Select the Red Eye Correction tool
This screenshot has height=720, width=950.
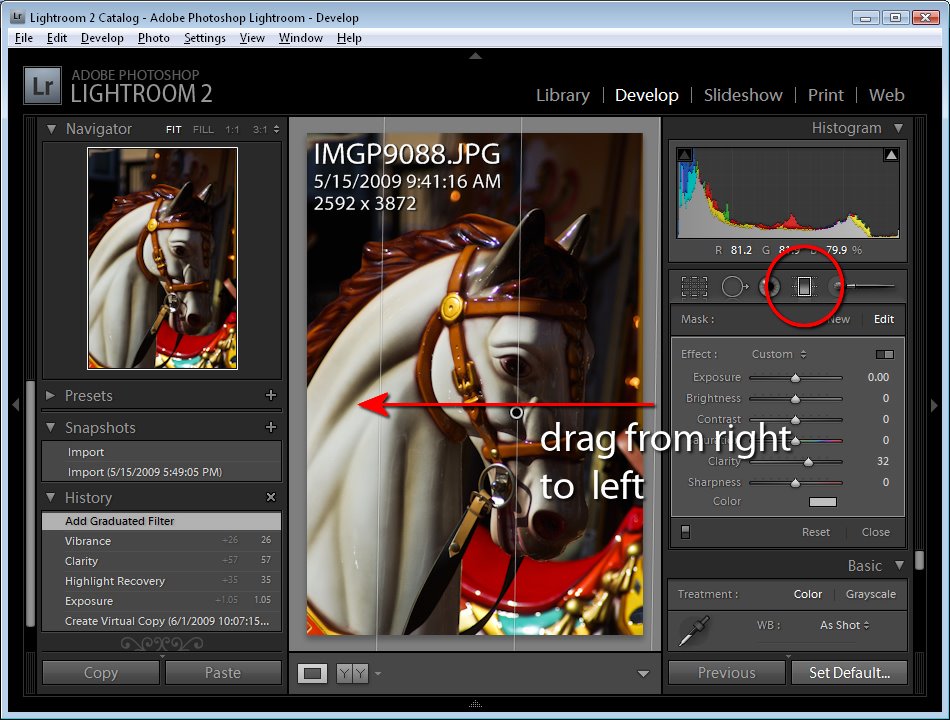(x=770, y=286)
